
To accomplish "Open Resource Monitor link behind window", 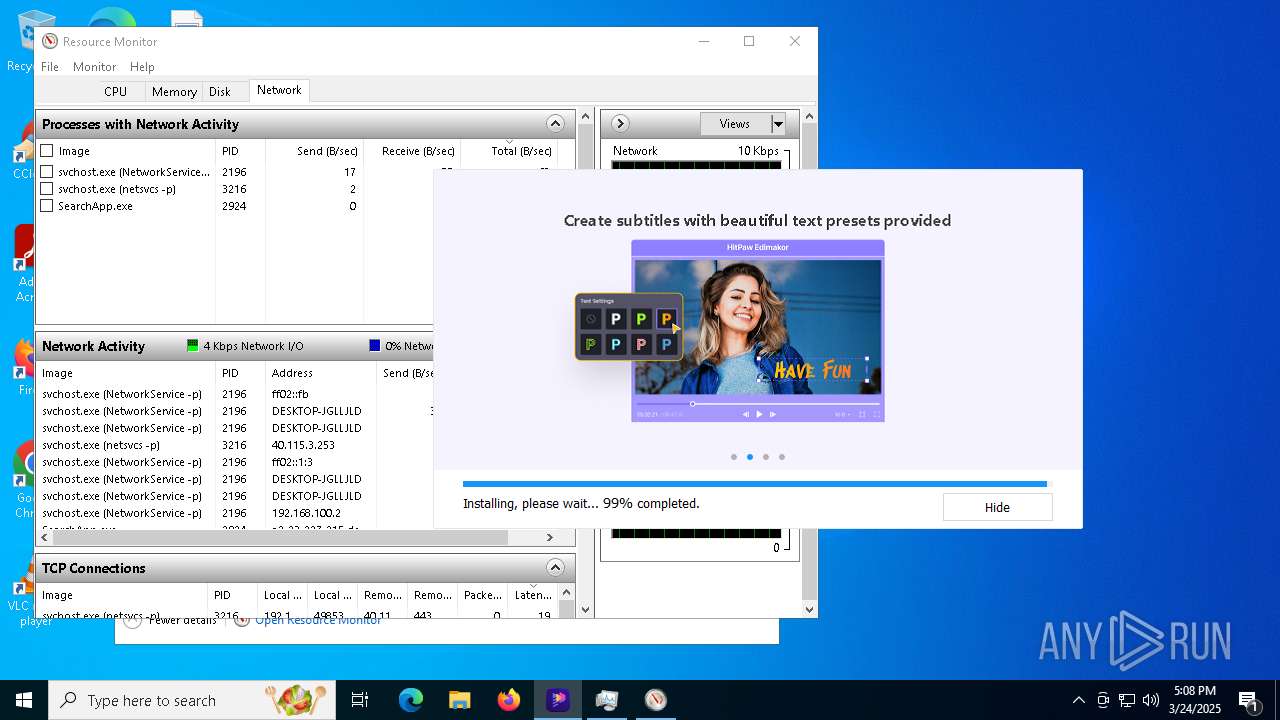I will (x=318, y=620).
